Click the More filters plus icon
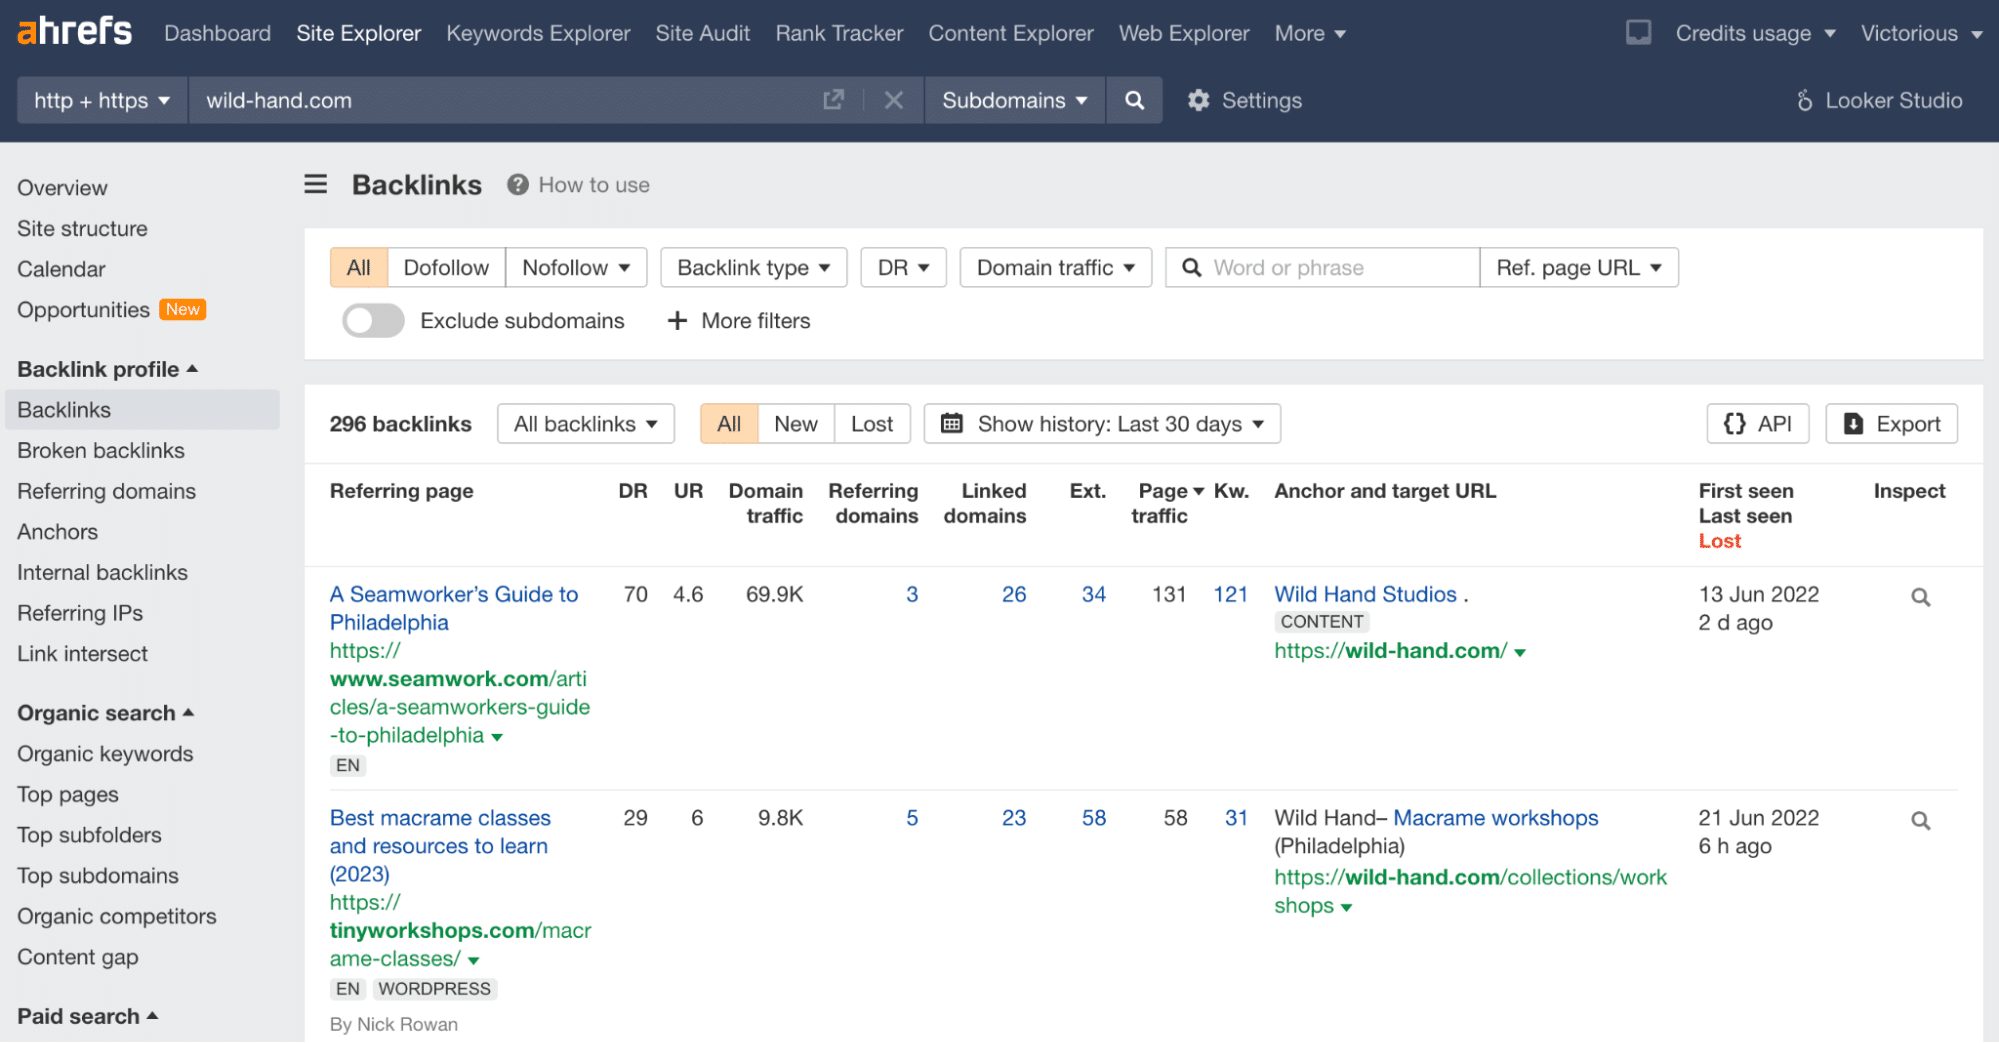 click(x=677, y=321)
